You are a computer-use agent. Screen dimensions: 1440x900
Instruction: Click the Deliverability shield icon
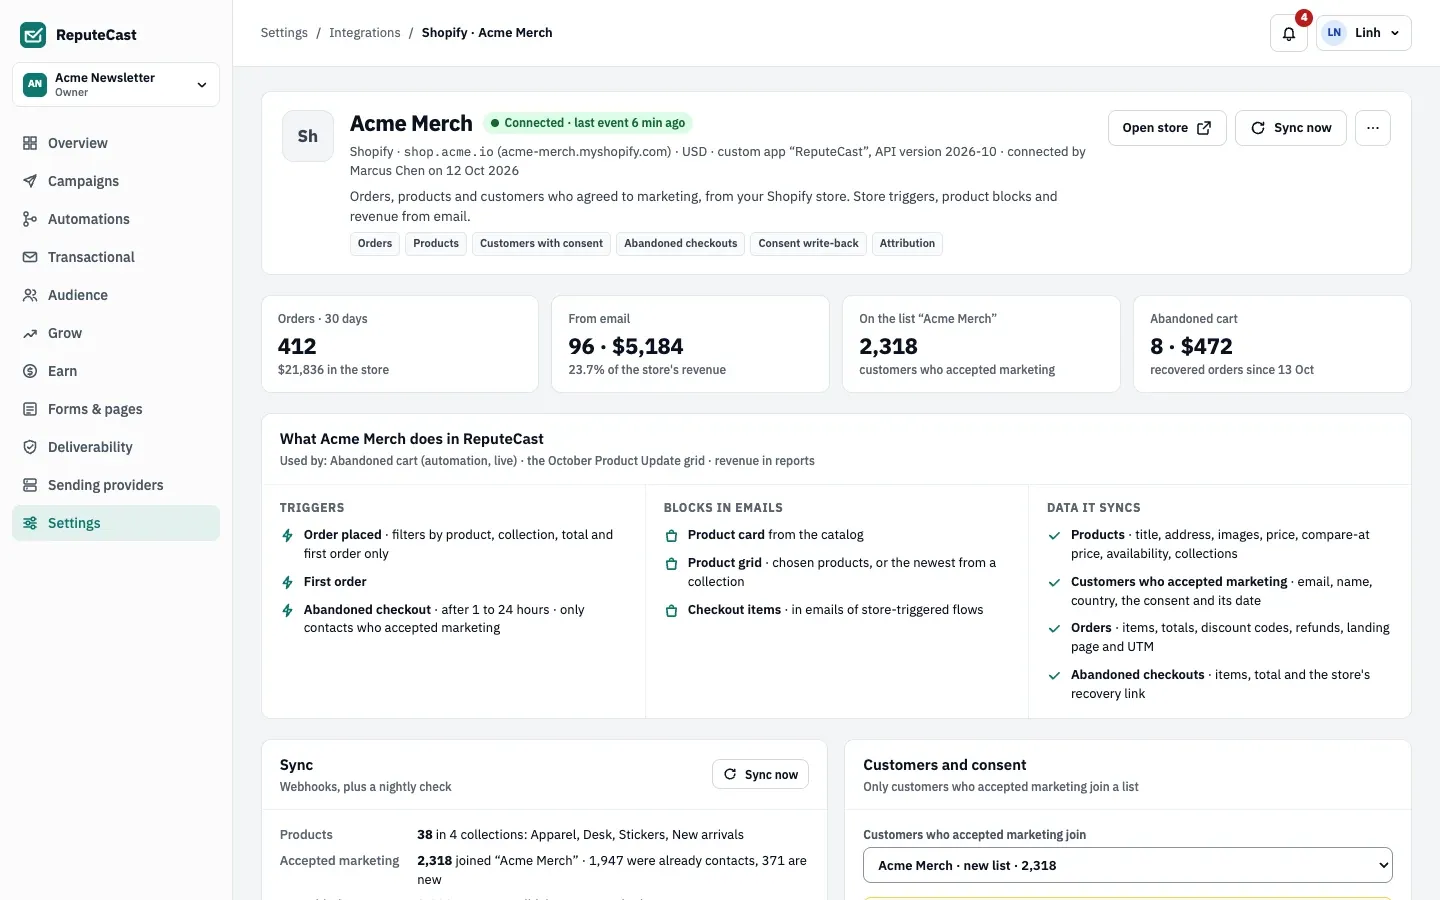(x=30, y=447)
